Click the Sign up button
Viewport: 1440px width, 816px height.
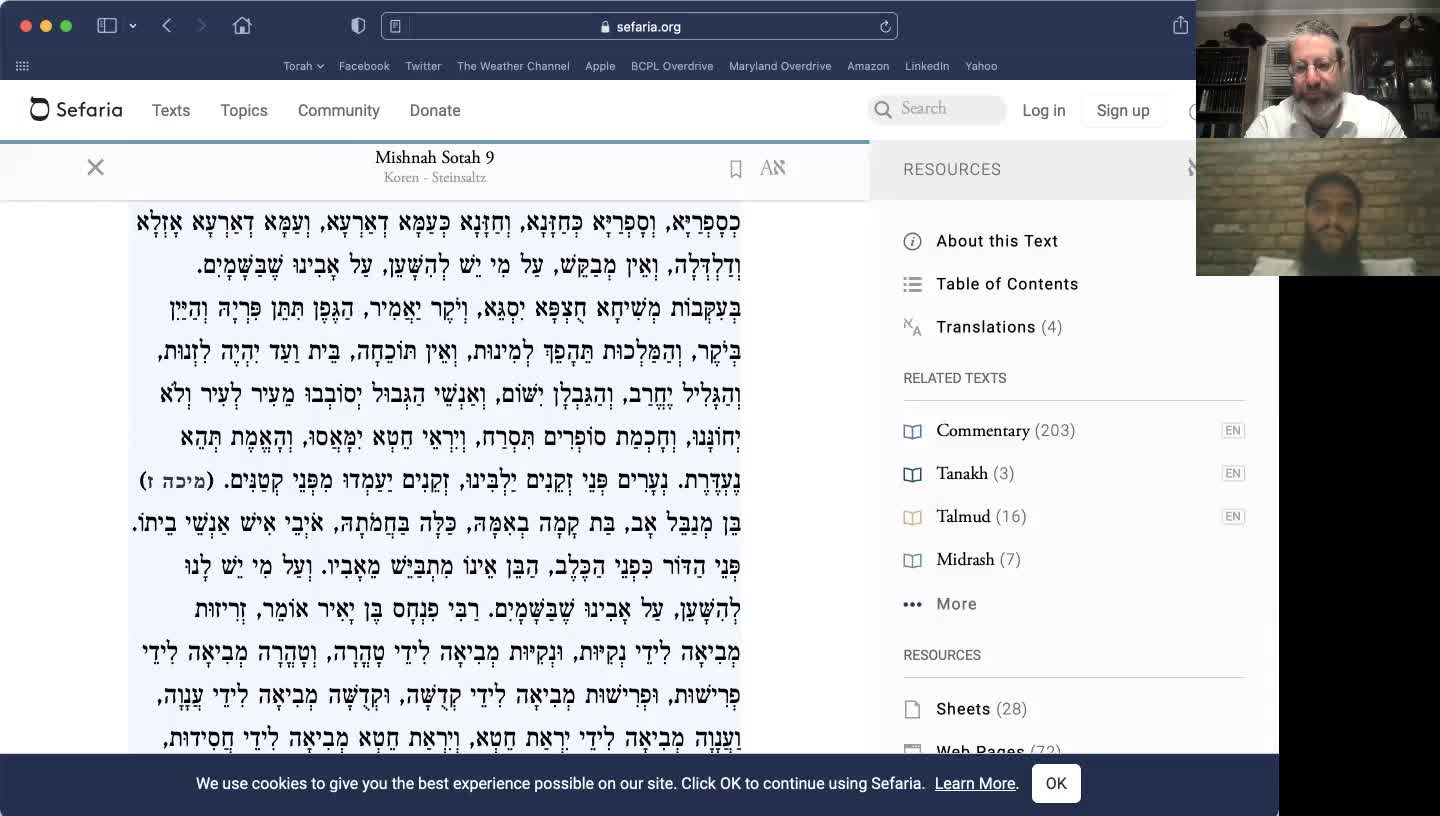[1123, 111]
